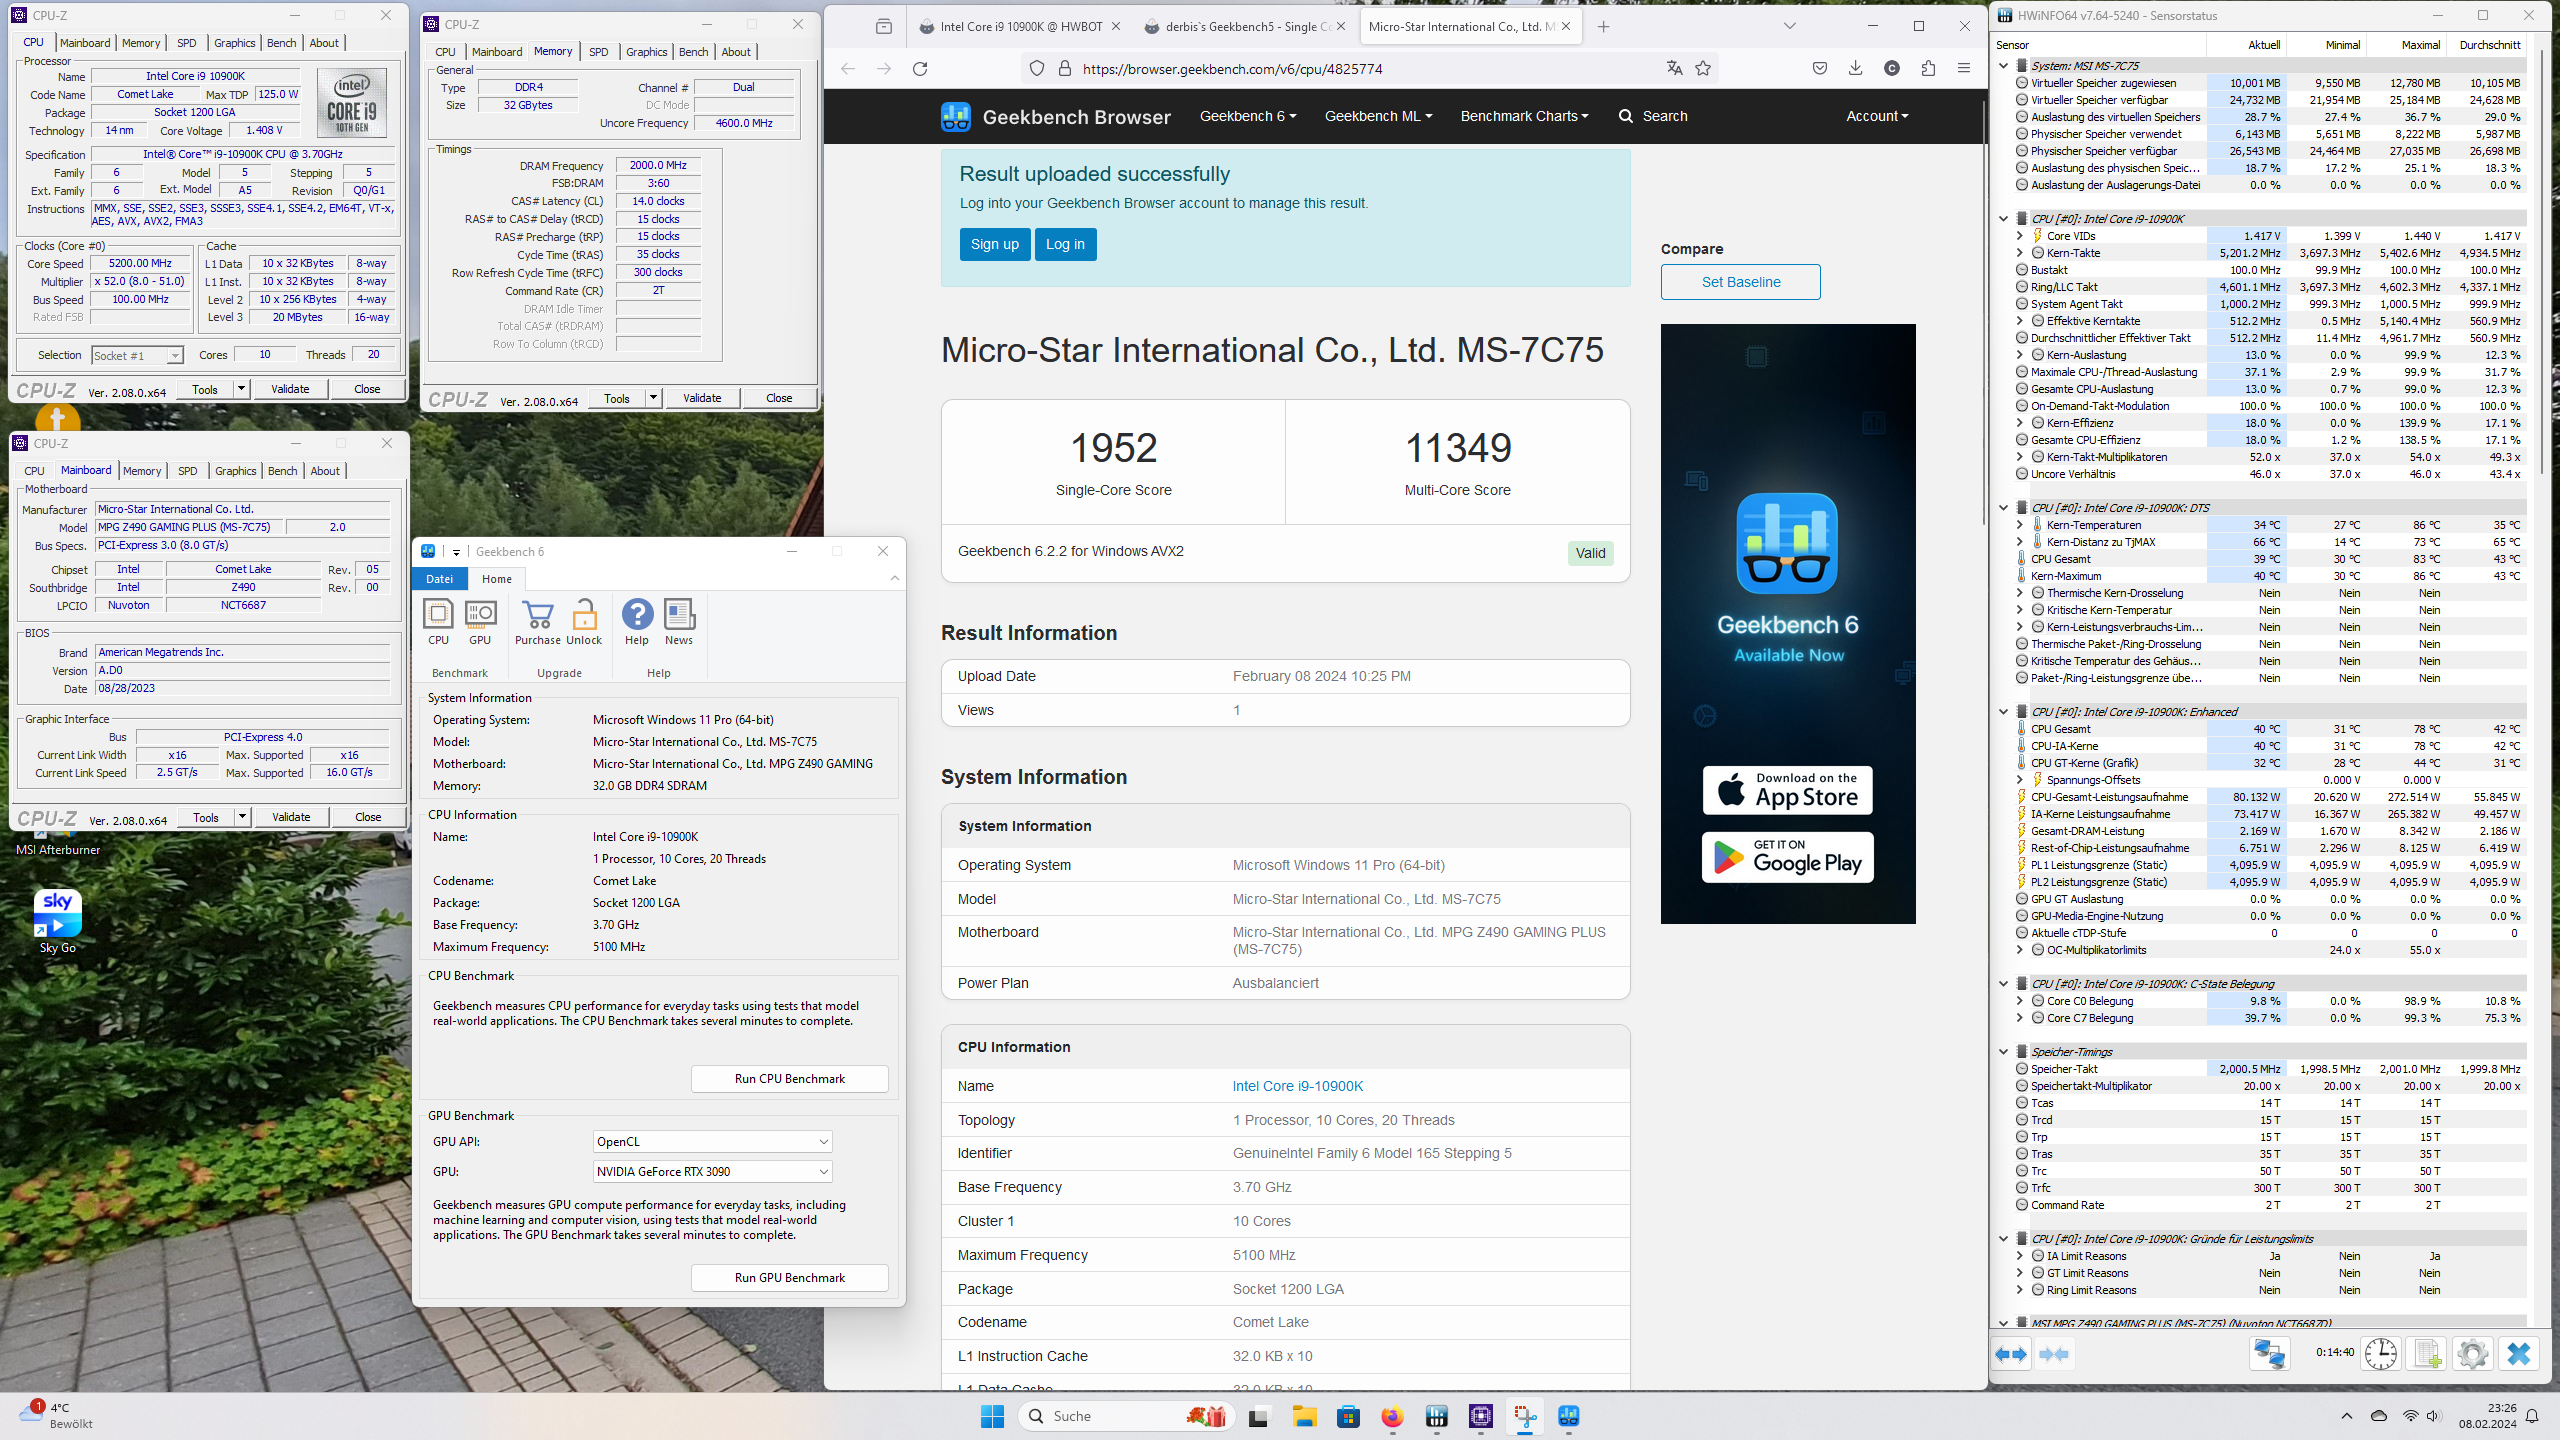Expand Kern-Temperaturen row in HWiNFO
This screenshot has height=1440, width=2560.
2019,525
